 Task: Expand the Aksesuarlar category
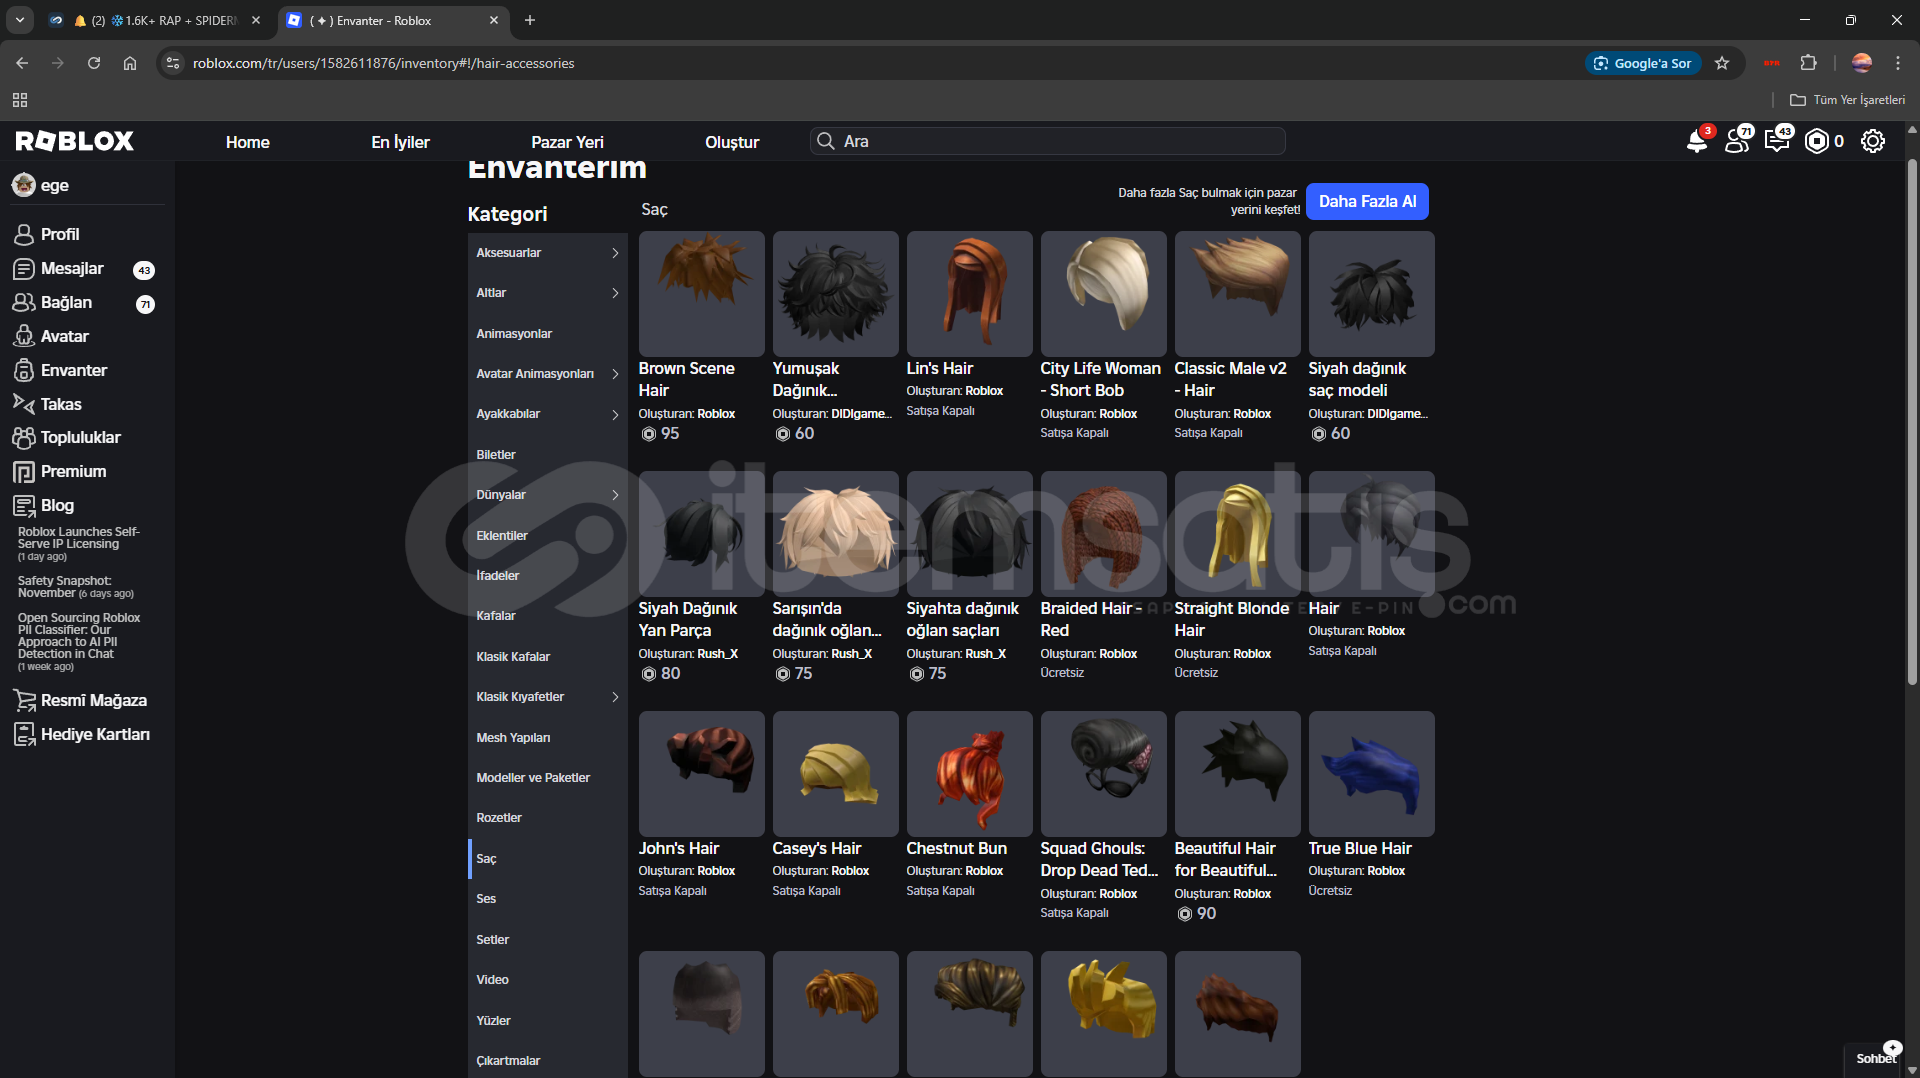coord(547,253)
